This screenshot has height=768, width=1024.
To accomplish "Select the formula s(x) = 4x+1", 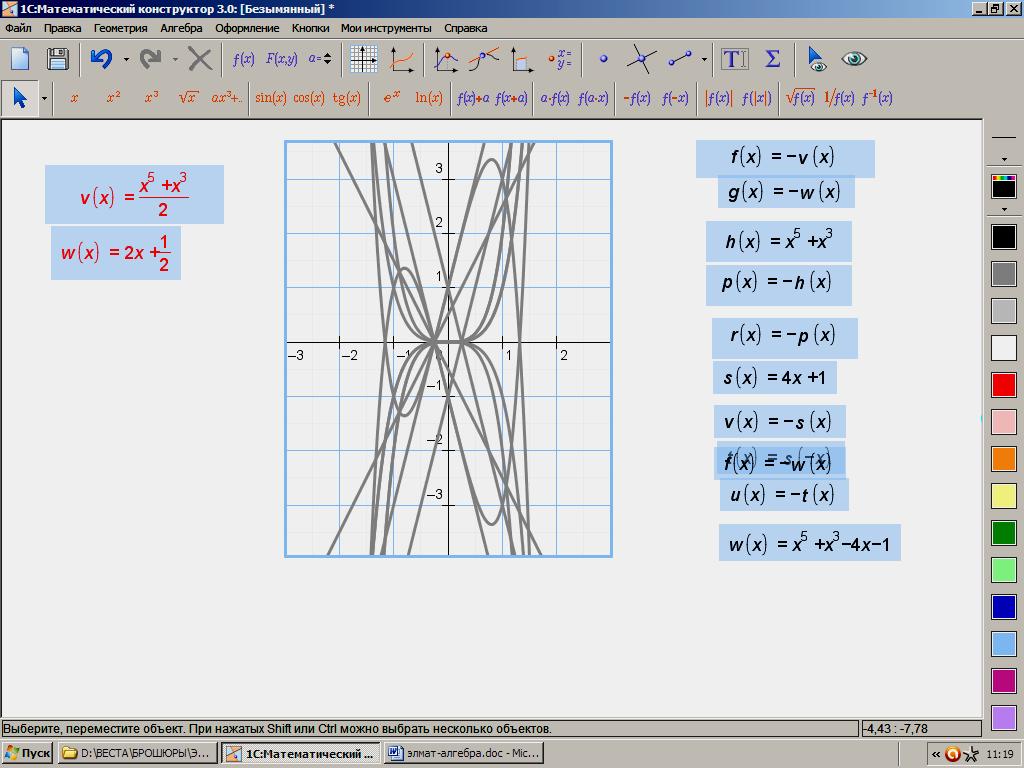I will [775, 377].
